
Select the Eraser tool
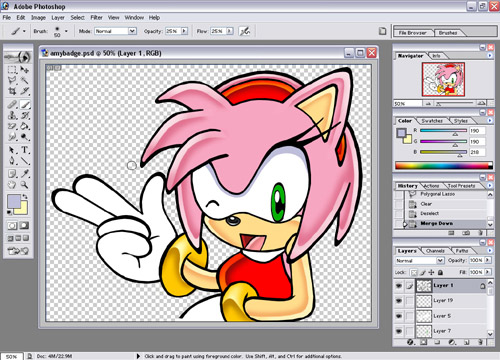pos(12,126)
